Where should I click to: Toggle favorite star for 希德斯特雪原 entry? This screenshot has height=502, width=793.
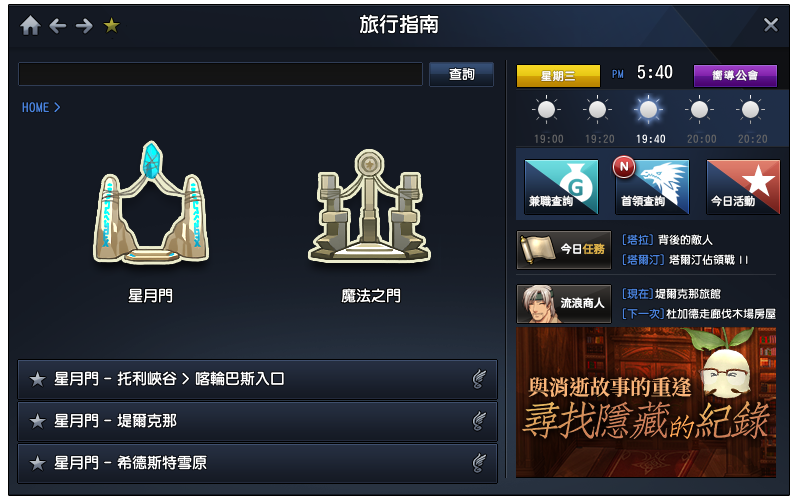(x=37, y=463)
